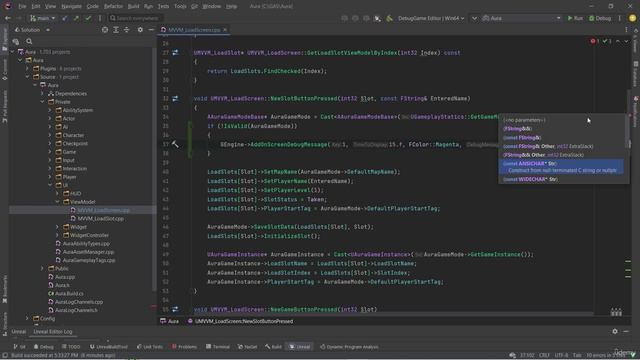
Task: Expand the HUD folder
Action: tap(57, 193)
